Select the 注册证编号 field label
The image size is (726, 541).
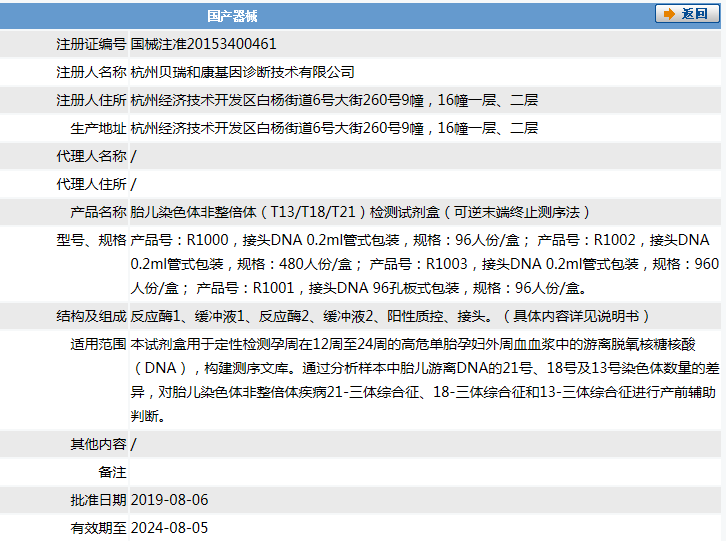click(91, 44)
